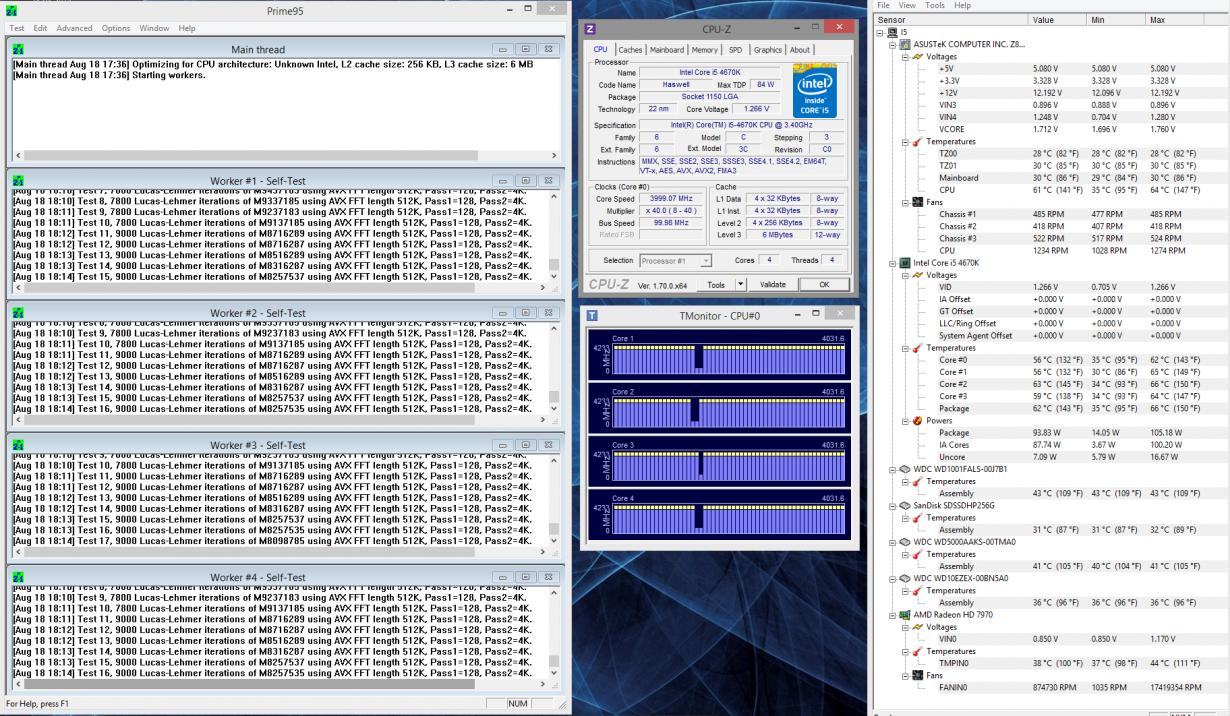Image resolution: width=1230 pixels, height=716 pixels.
Task: Click the ASUSTeK Voltages lightning icon
Action: (917, 56)
